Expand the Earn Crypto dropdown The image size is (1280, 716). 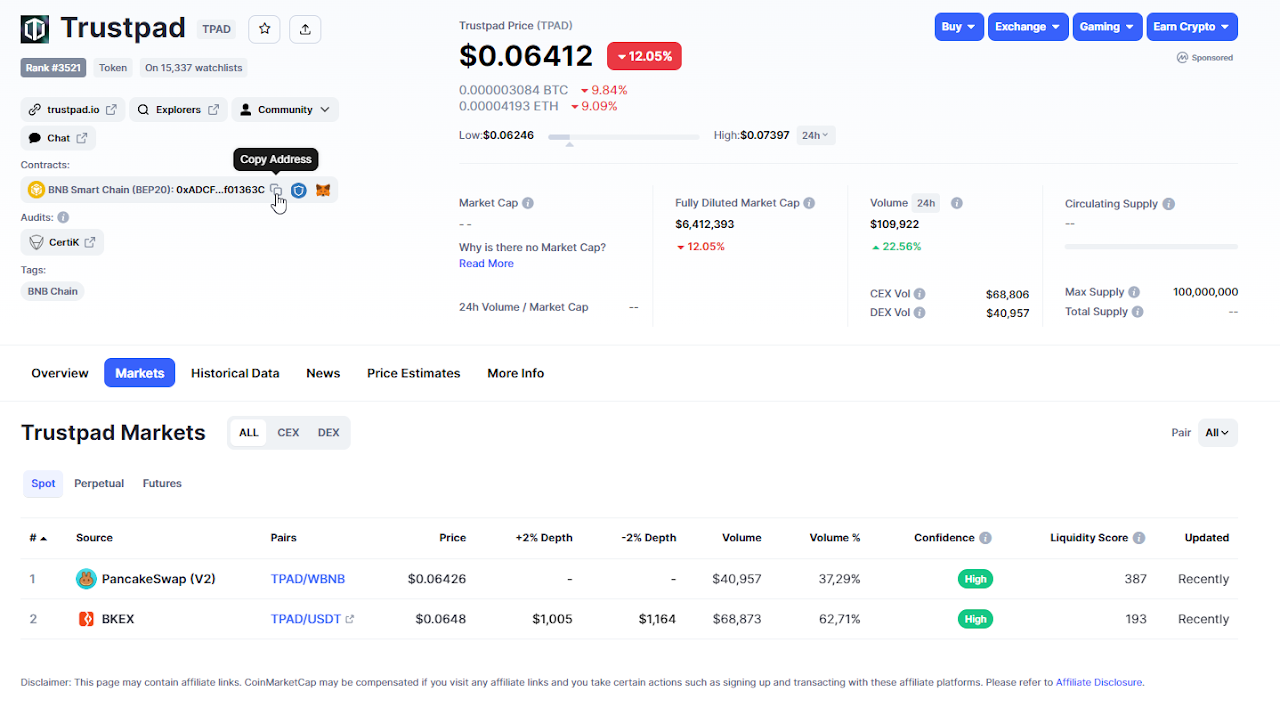1192,27
